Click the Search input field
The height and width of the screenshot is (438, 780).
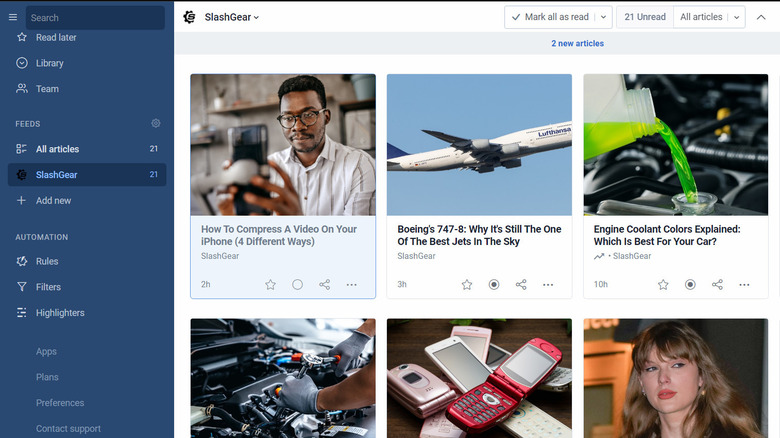(x=95, y=17)
